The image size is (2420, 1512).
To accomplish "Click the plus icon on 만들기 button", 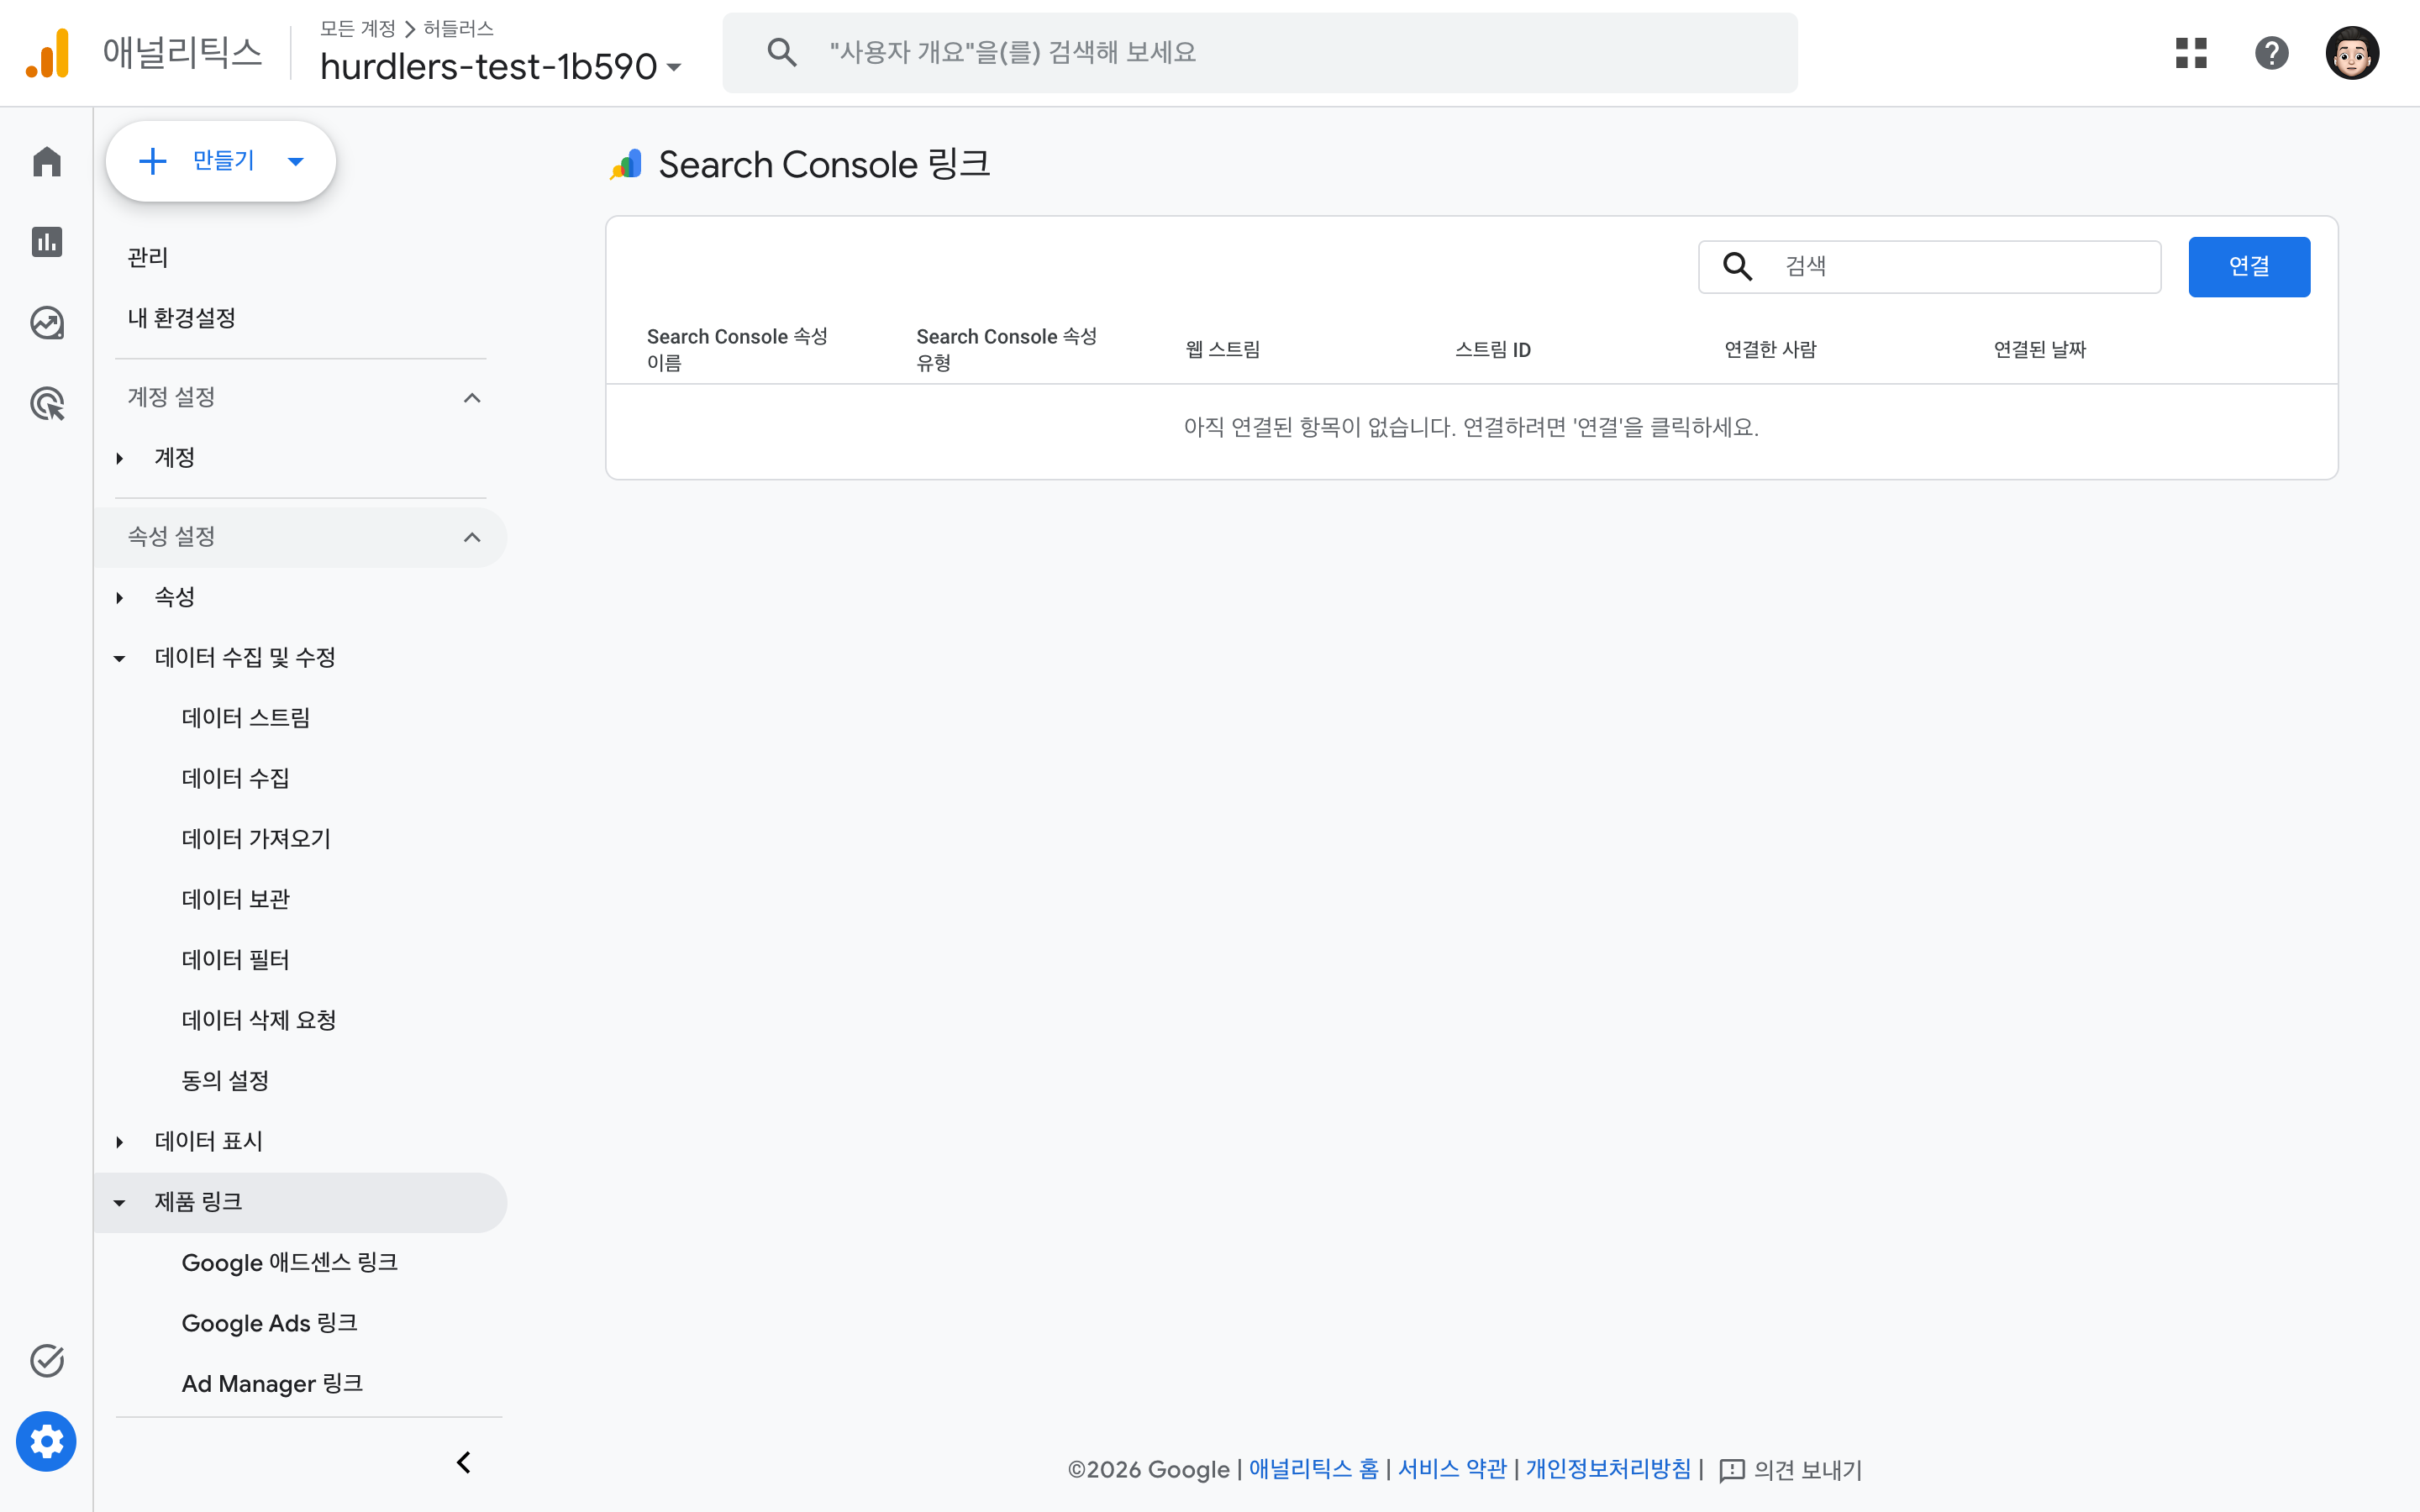I will point(152,161).
